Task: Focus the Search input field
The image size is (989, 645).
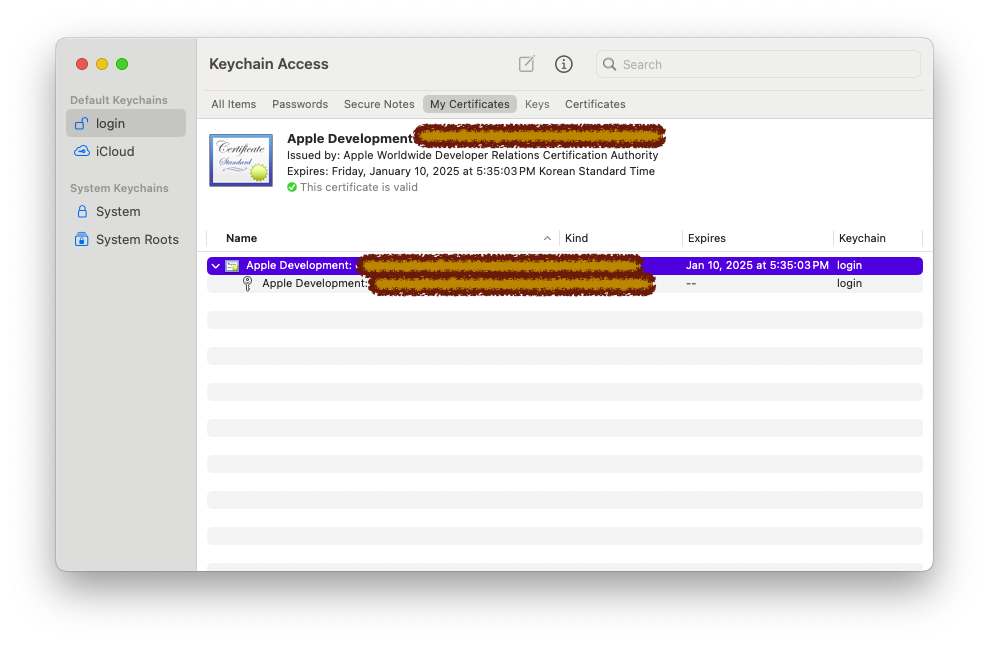Action: tap(758, 64)
